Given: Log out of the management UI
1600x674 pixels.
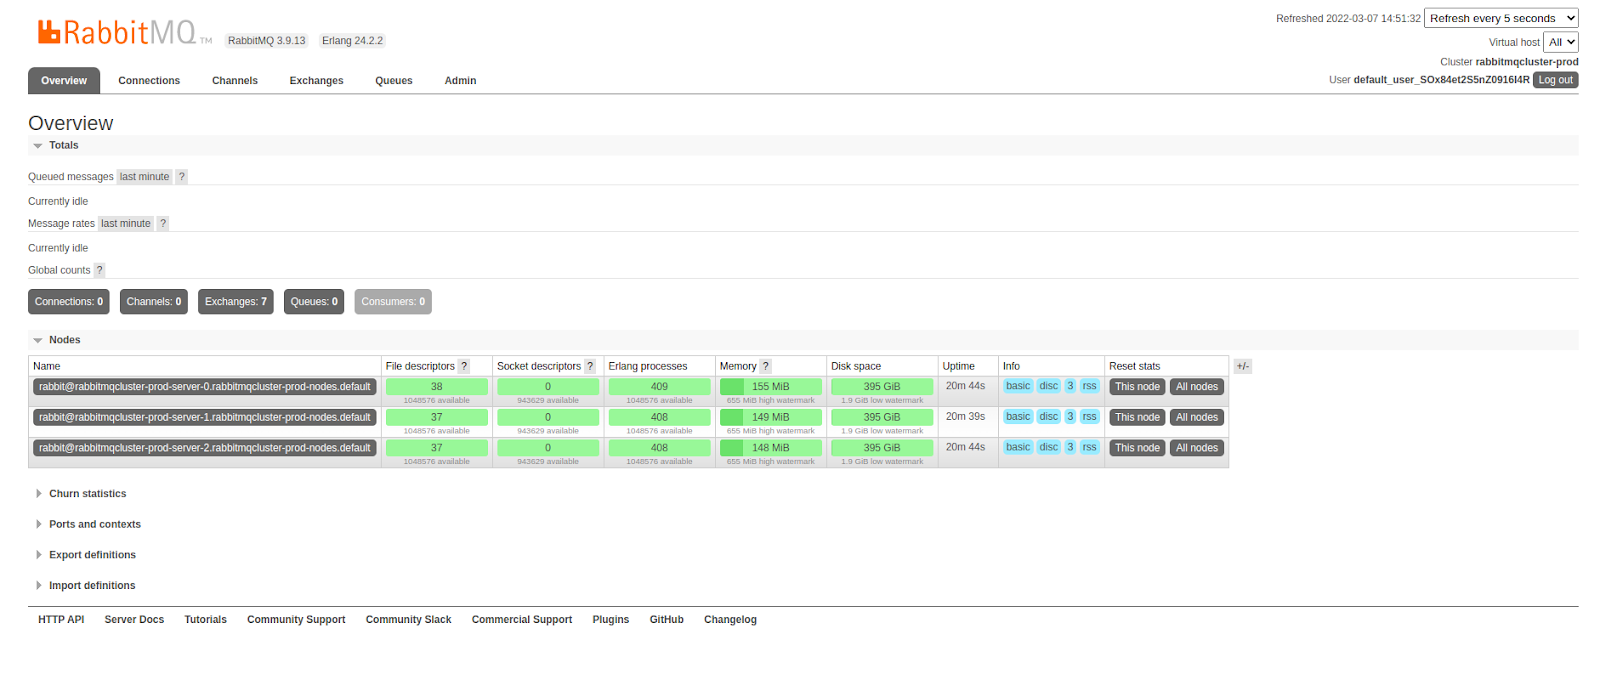Looking at the screenshot, I should point(1556,80).
